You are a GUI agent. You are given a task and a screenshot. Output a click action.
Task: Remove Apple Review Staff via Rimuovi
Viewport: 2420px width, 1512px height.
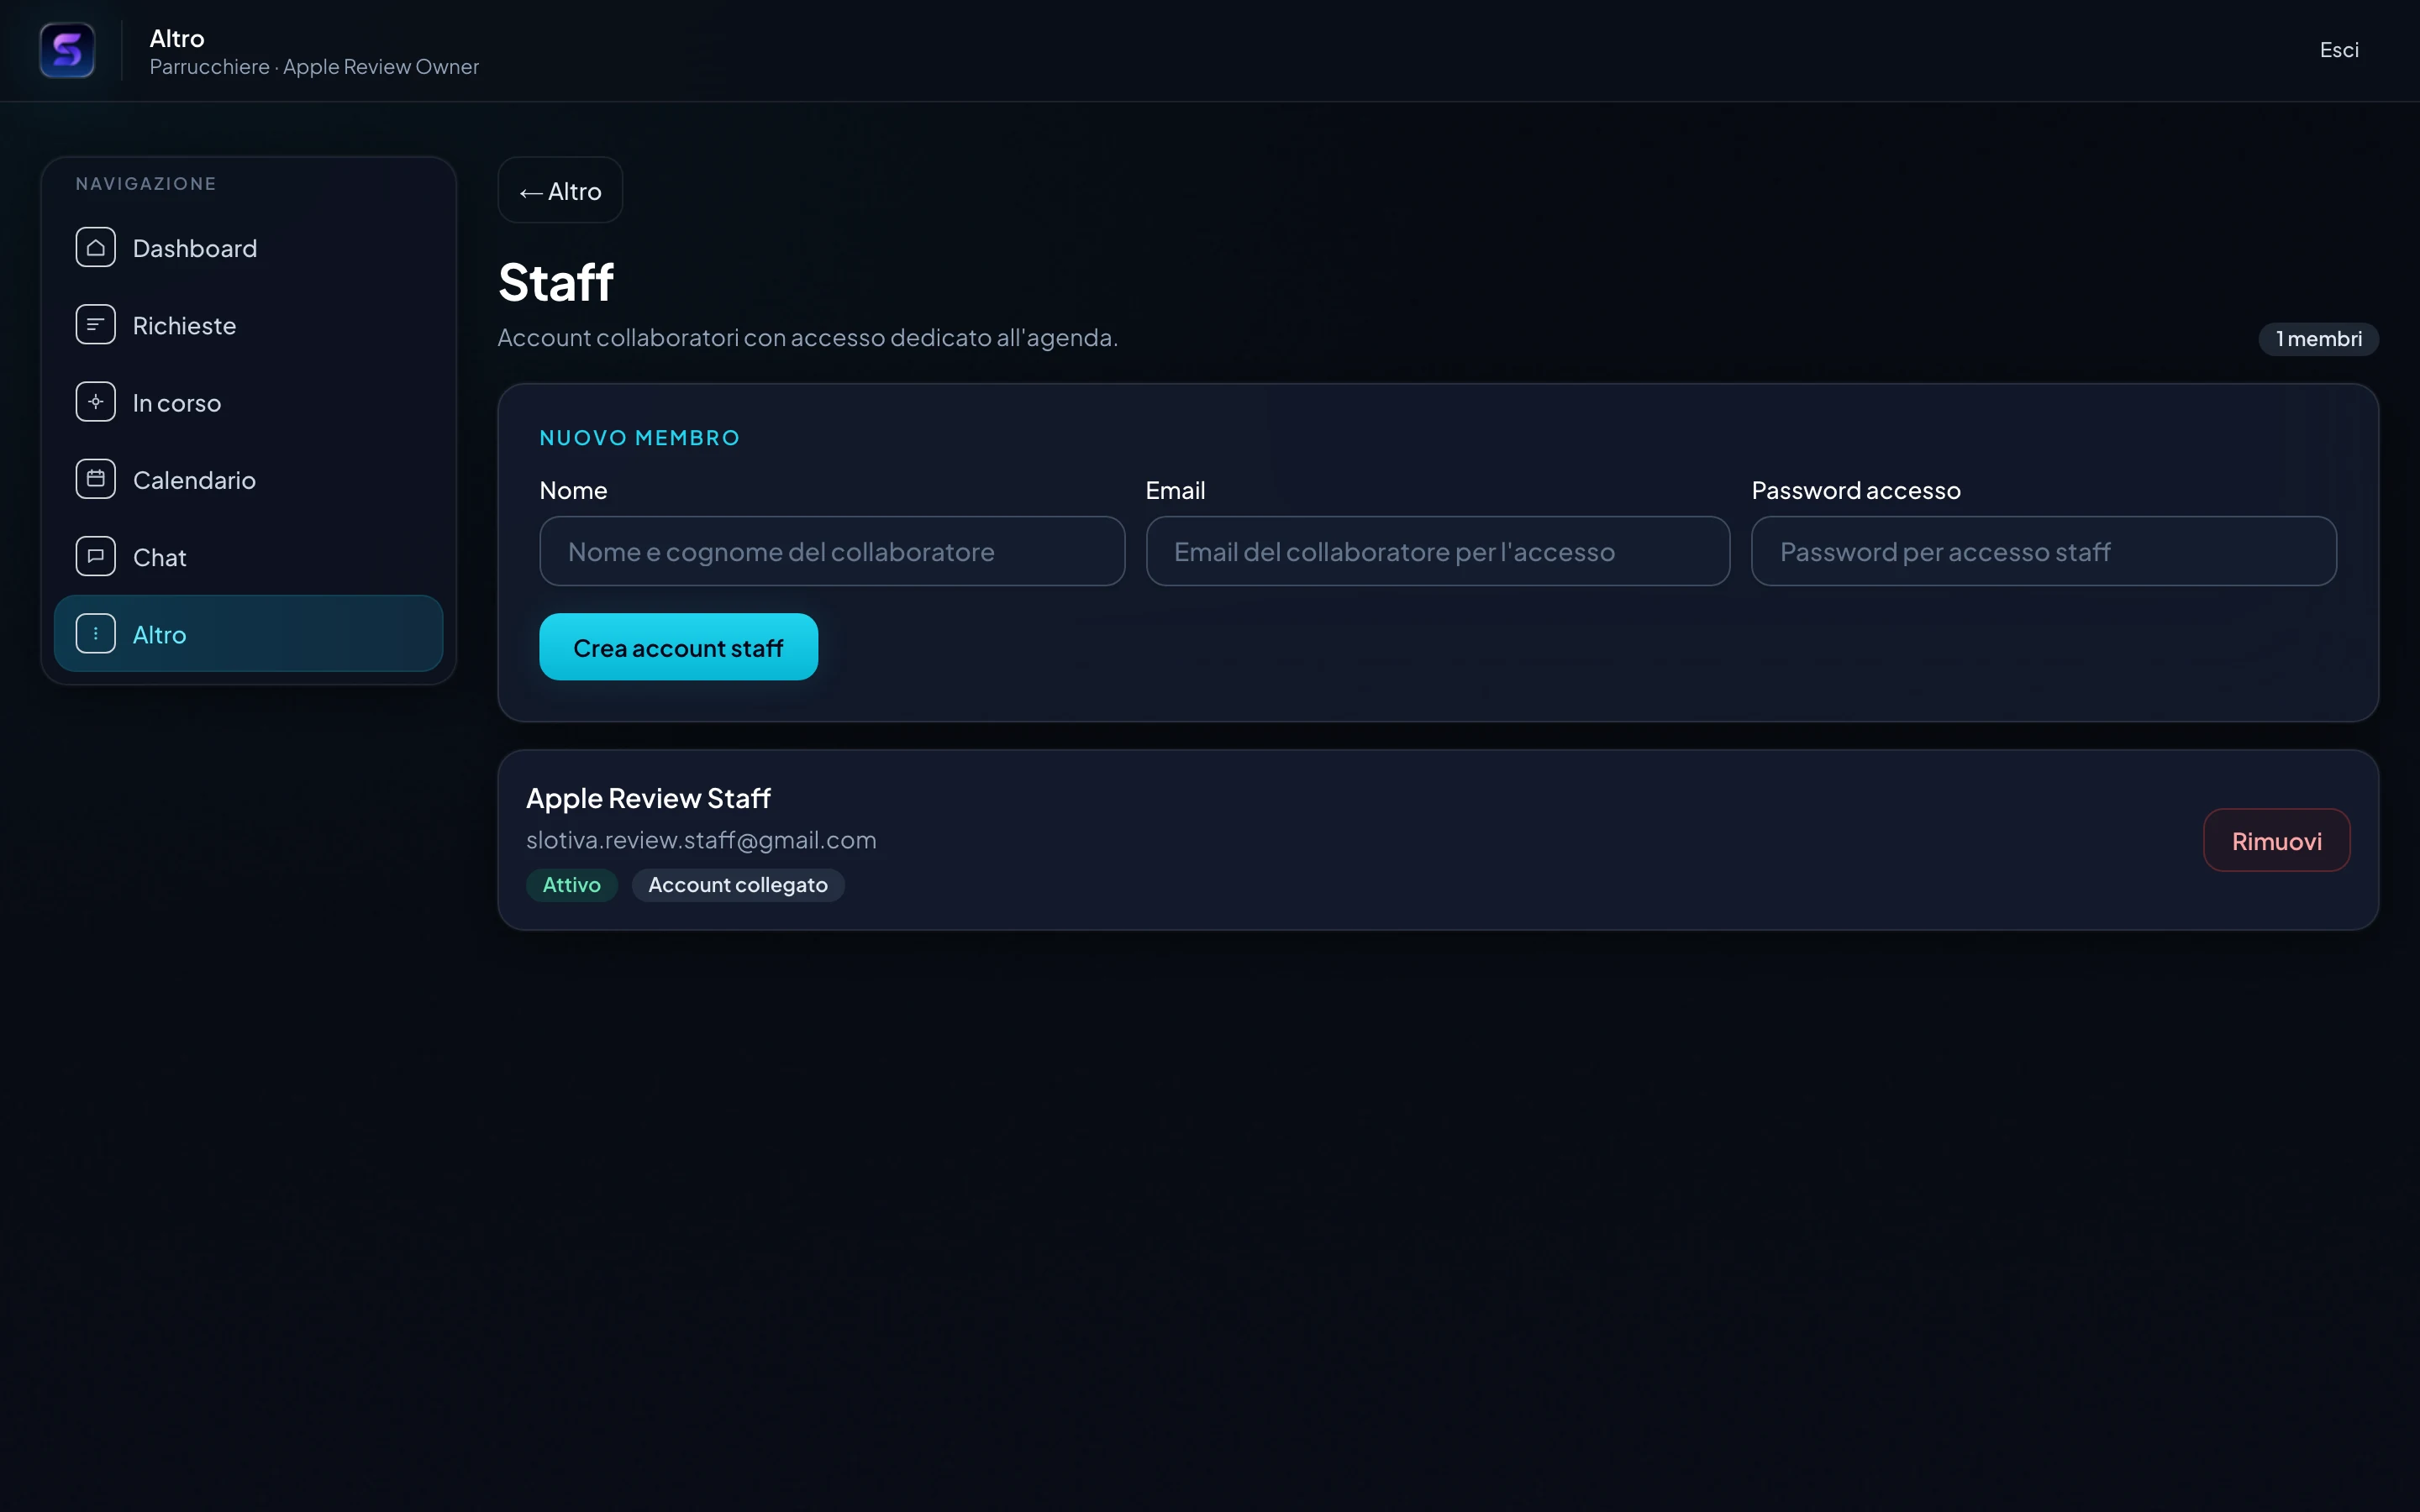click(x=2276, y=840)
